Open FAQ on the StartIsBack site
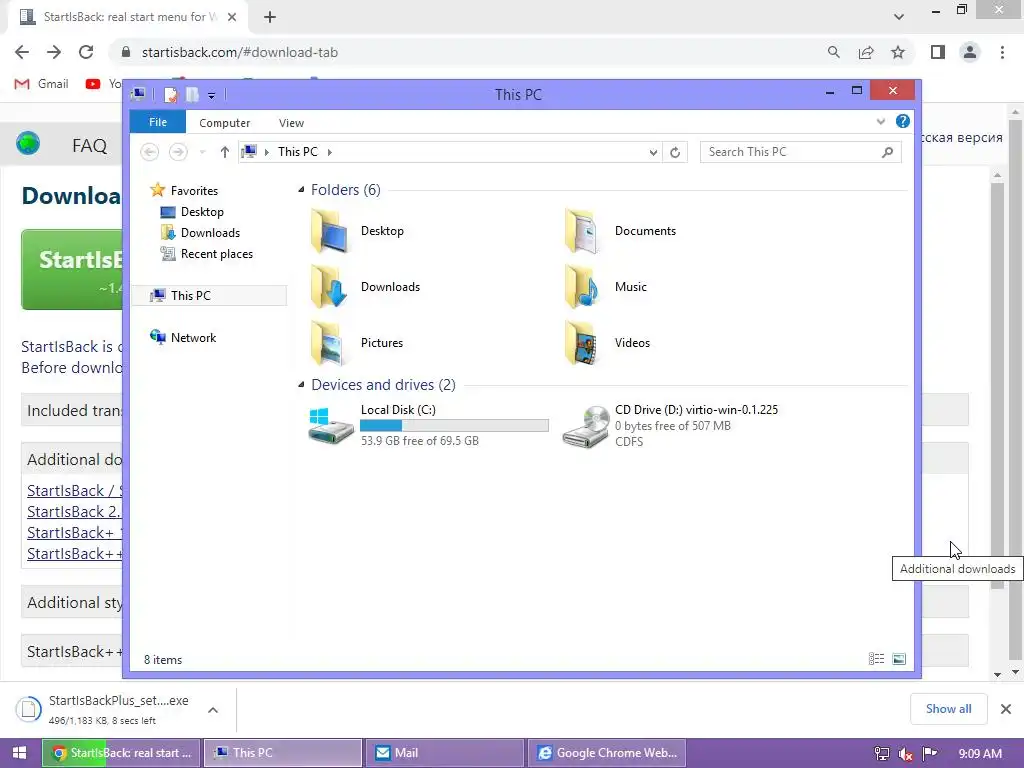This screenshot has height=768, width=1024. 89,145
